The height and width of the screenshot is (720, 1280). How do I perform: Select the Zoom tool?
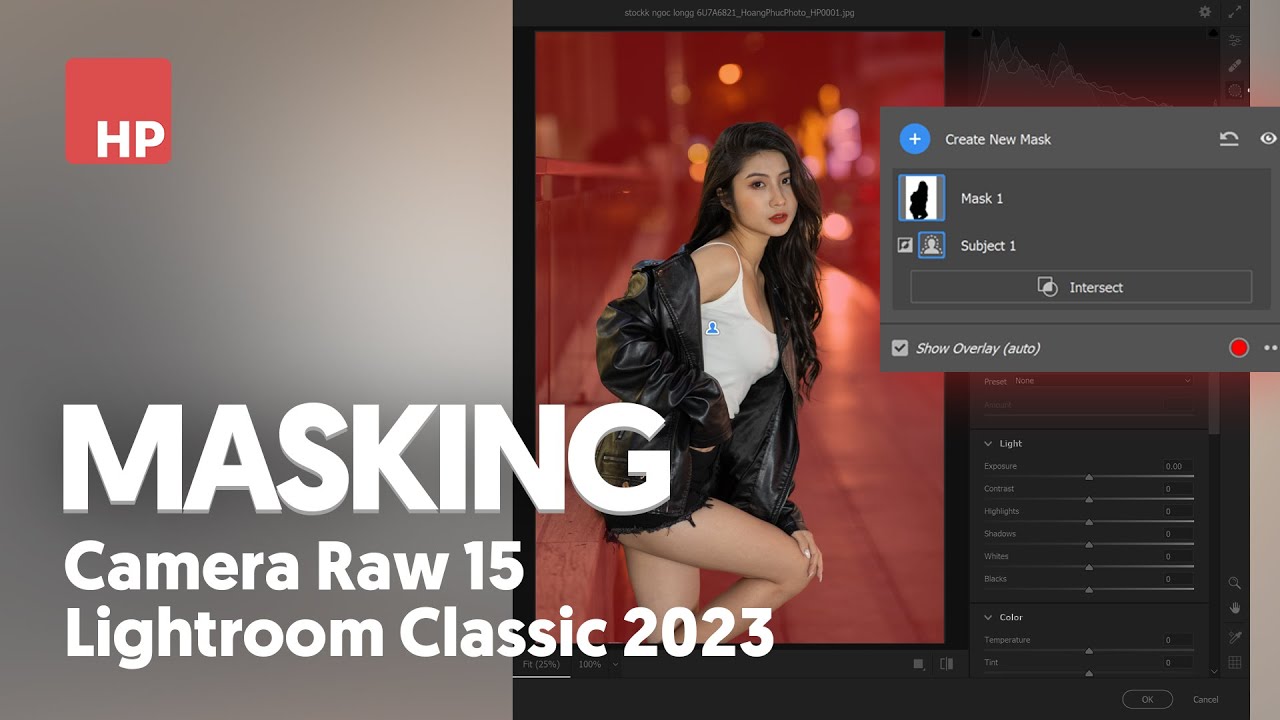tap(1234, 582)
